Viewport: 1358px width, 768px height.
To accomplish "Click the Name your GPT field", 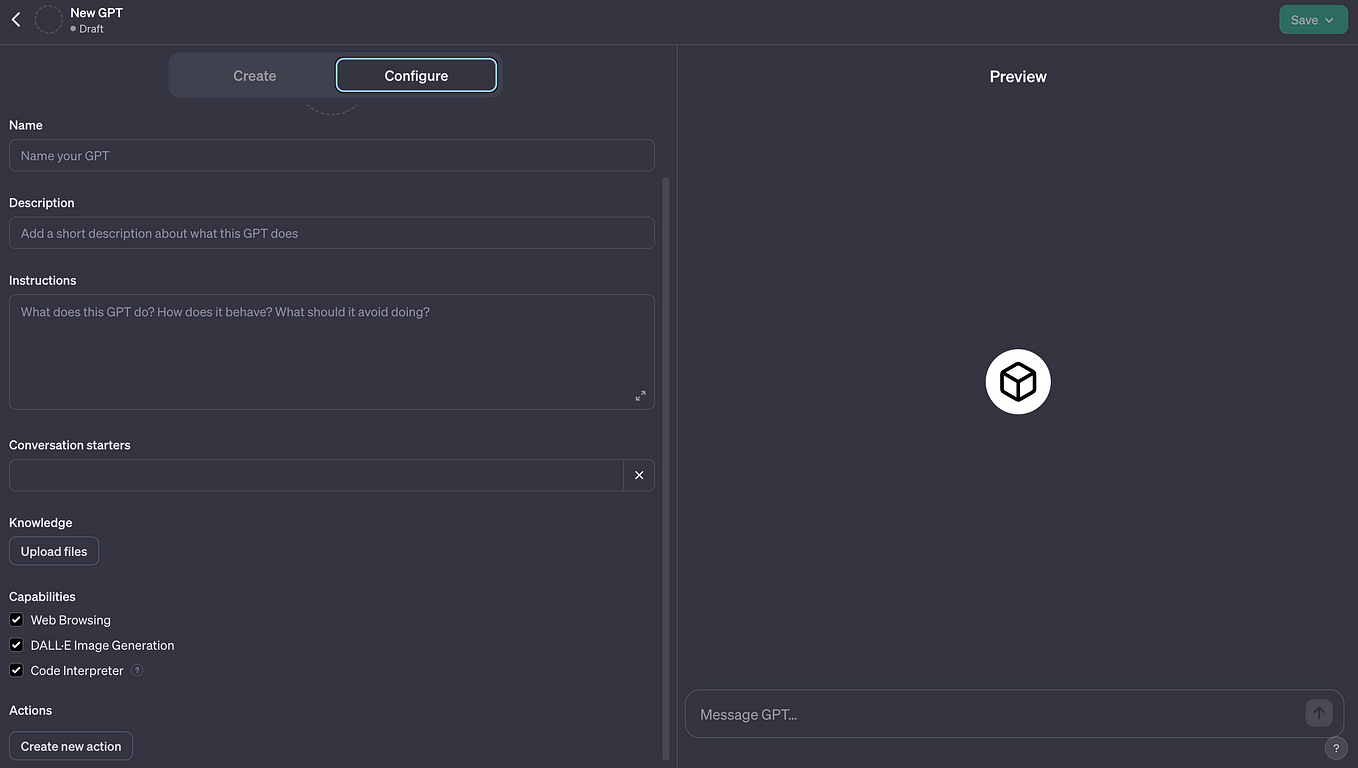I will (x=332, y=155).
